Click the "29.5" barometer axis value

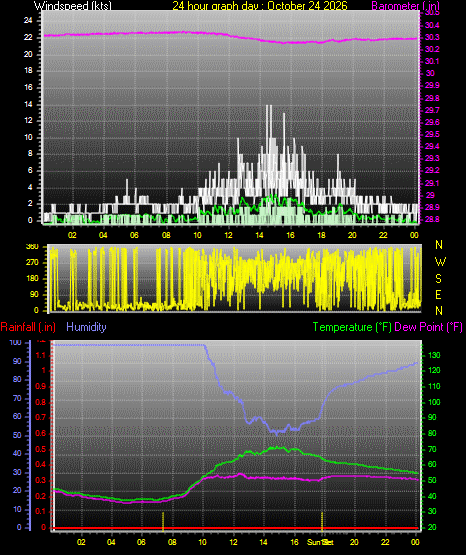pos(432,134)
